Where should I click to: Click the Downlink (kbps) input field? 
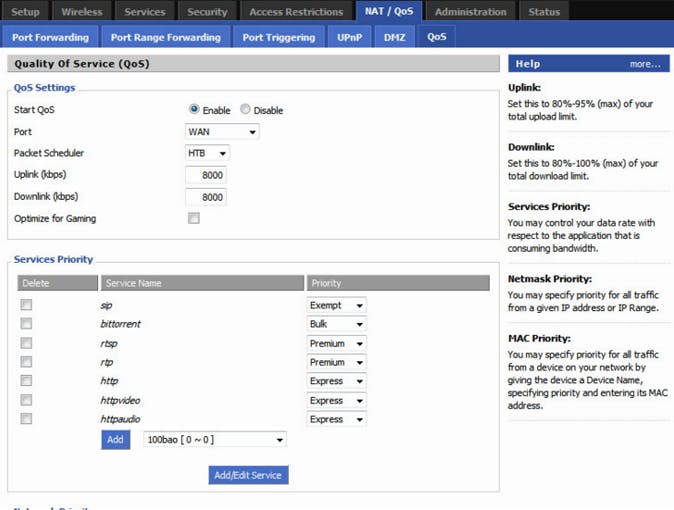[x=206, y=197]
